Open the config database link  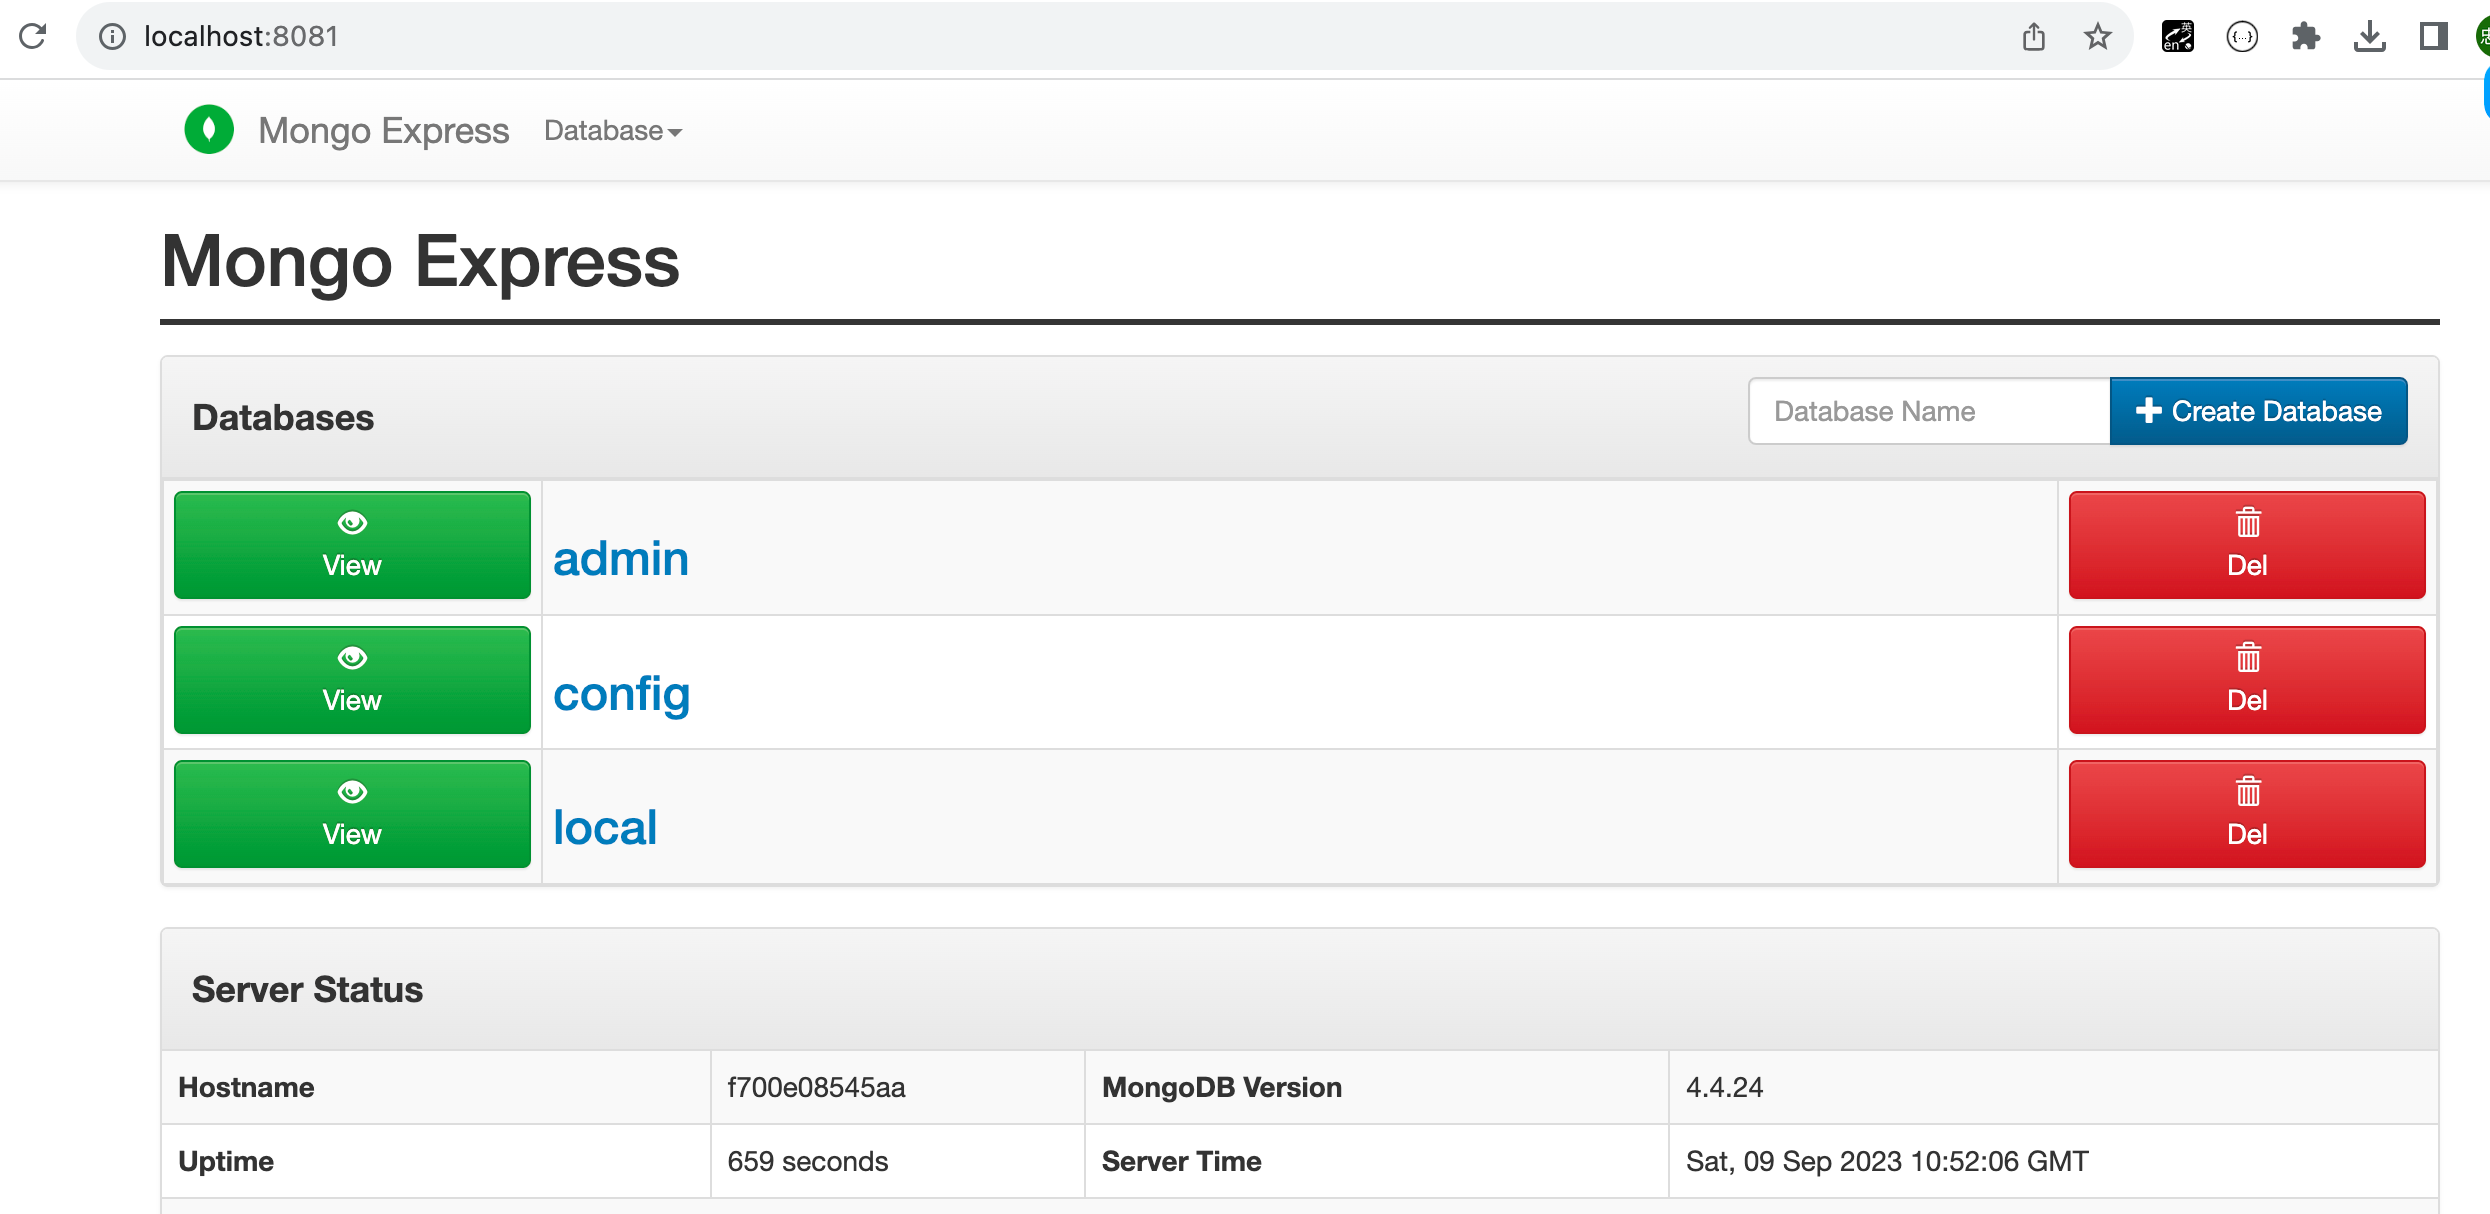622,694
